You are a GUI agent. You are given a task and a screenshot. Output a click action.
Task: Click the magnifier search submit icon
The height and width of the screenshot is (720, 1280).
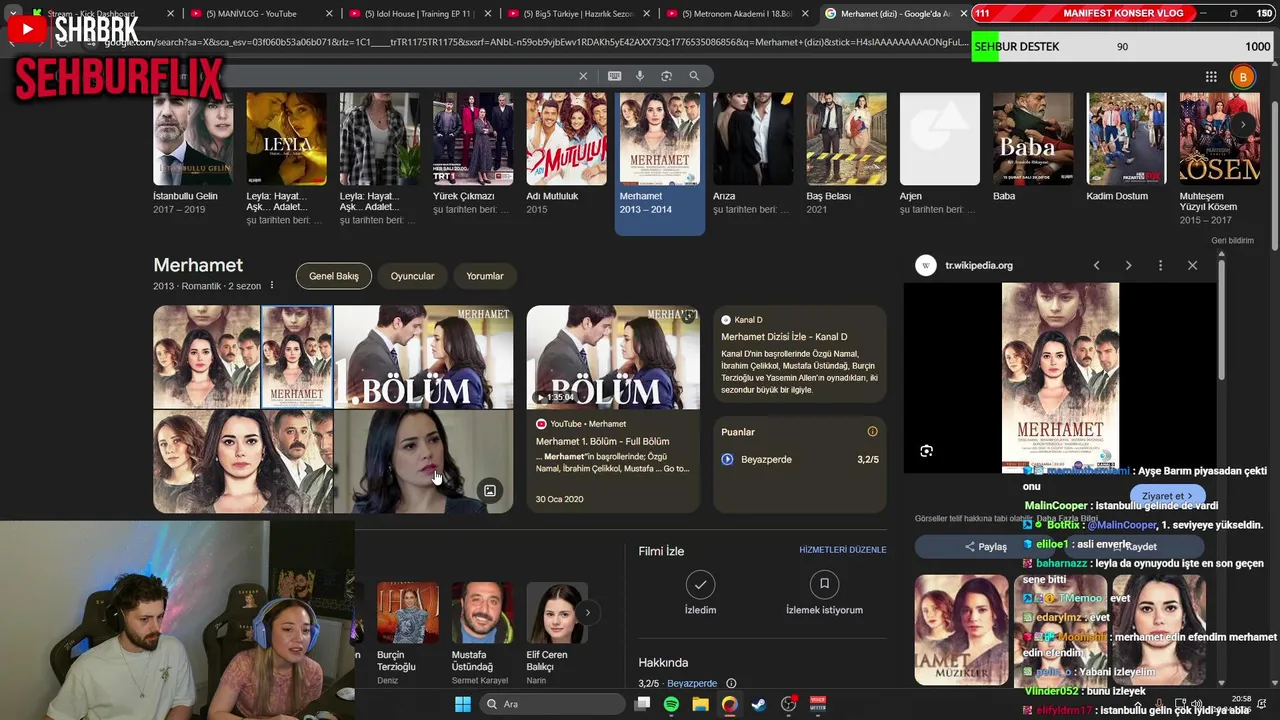pyautogui.click(x=694, y=76)
